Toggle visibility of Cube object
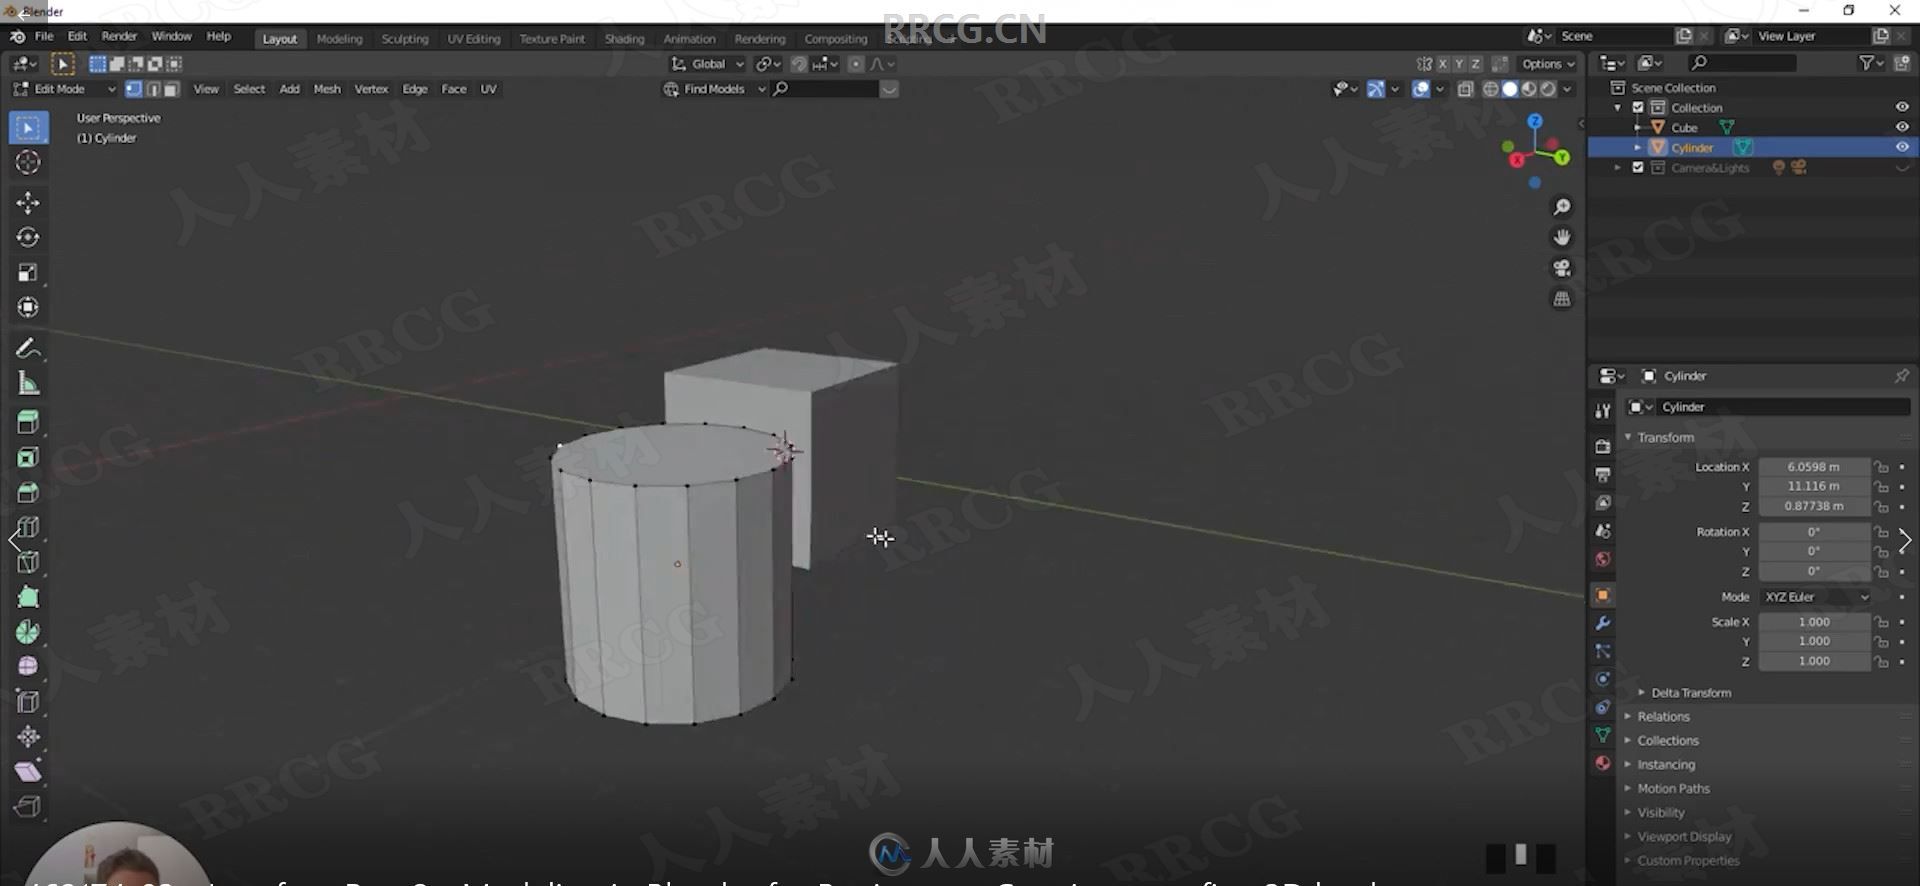 point(1902,127)
